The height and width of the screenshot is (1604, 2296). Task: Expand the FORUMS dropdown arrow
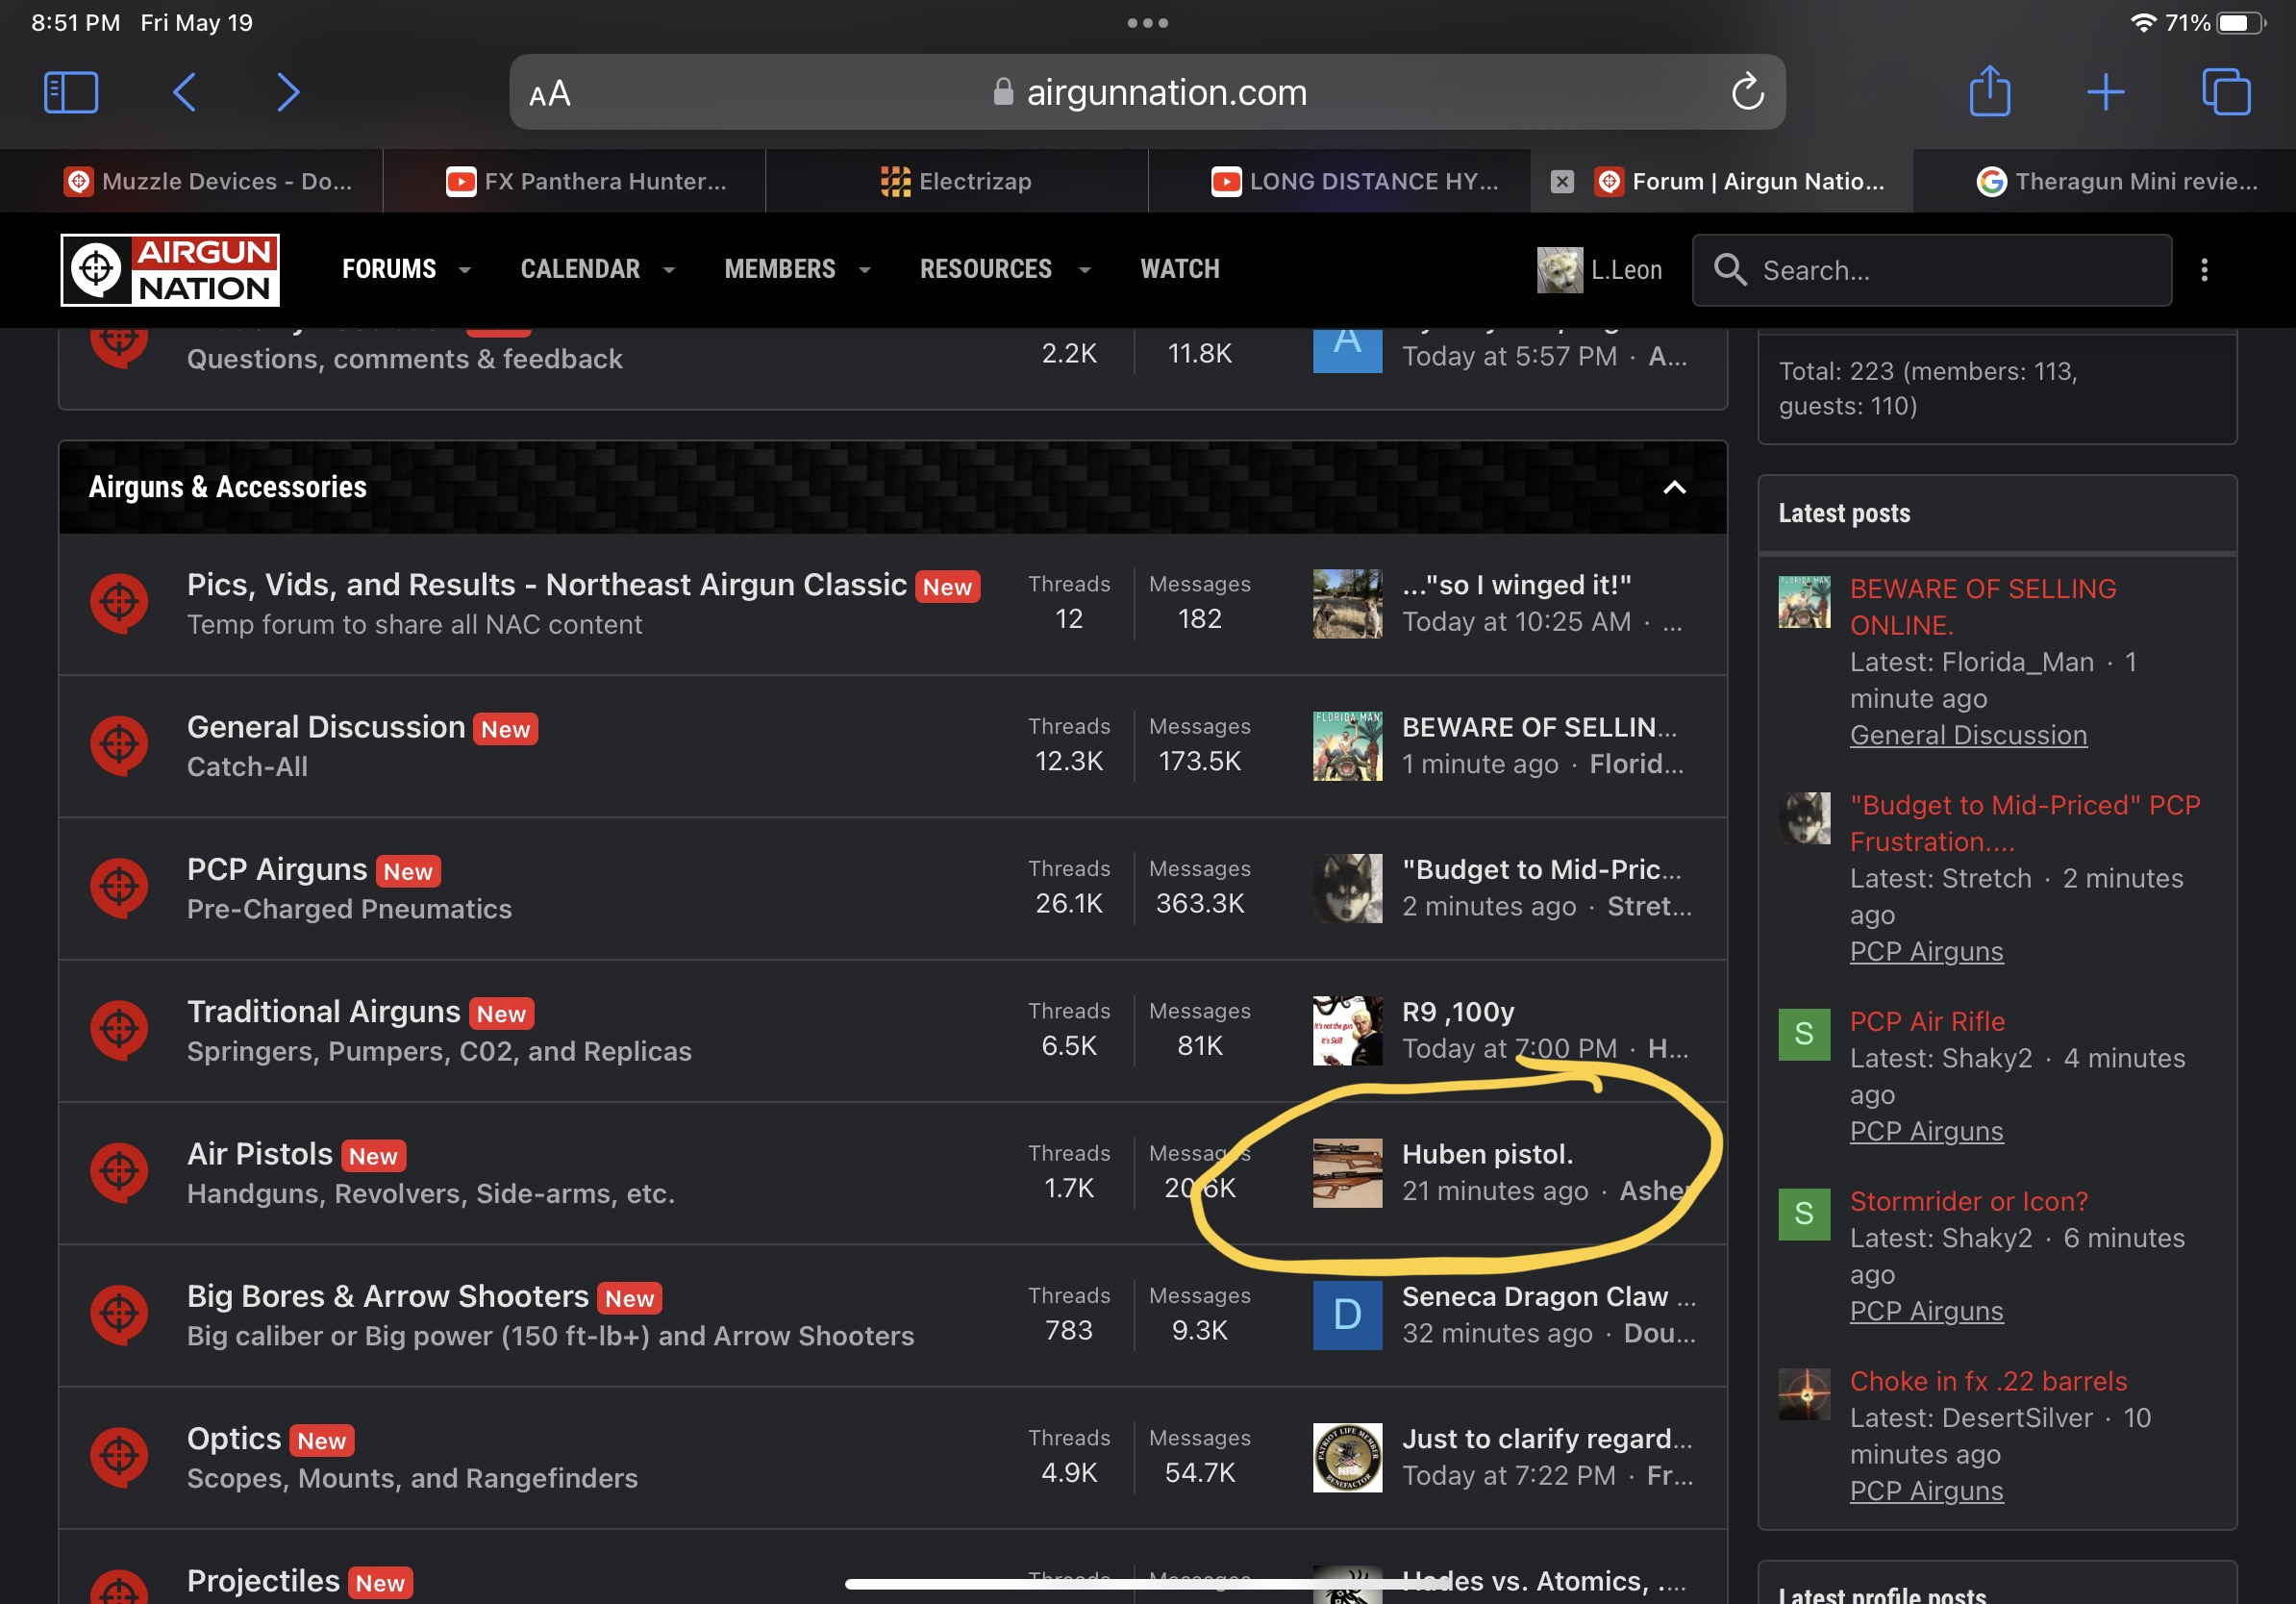point(464,270)
